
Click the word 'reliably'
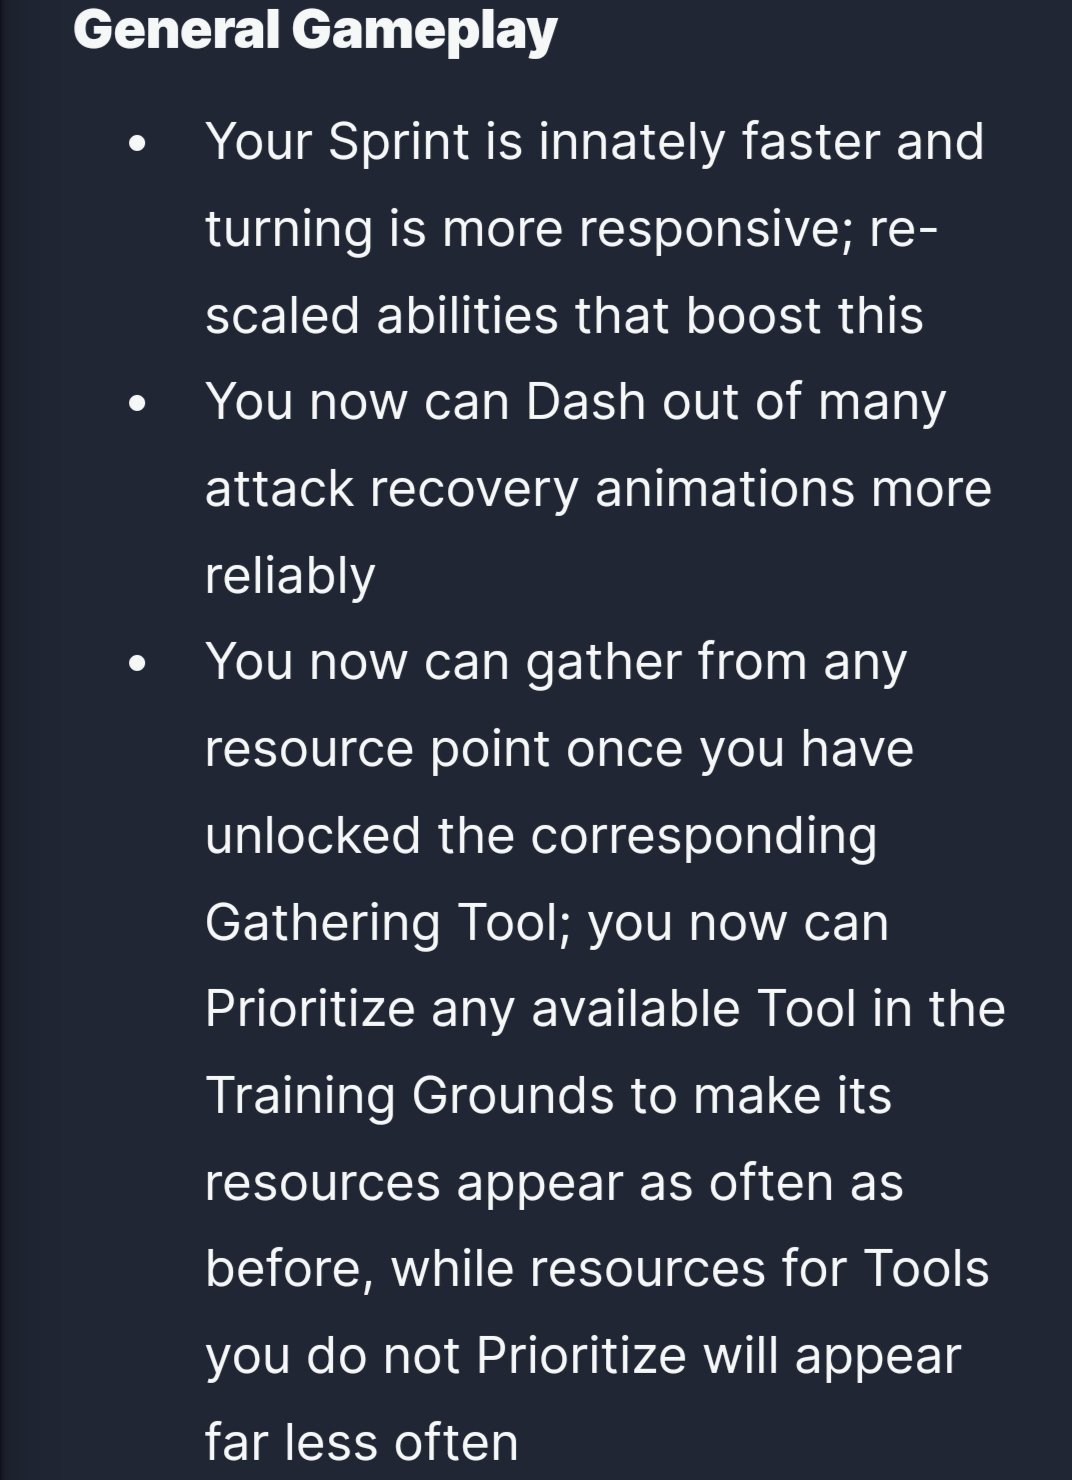pyautogui.click(x=290, y=576)
